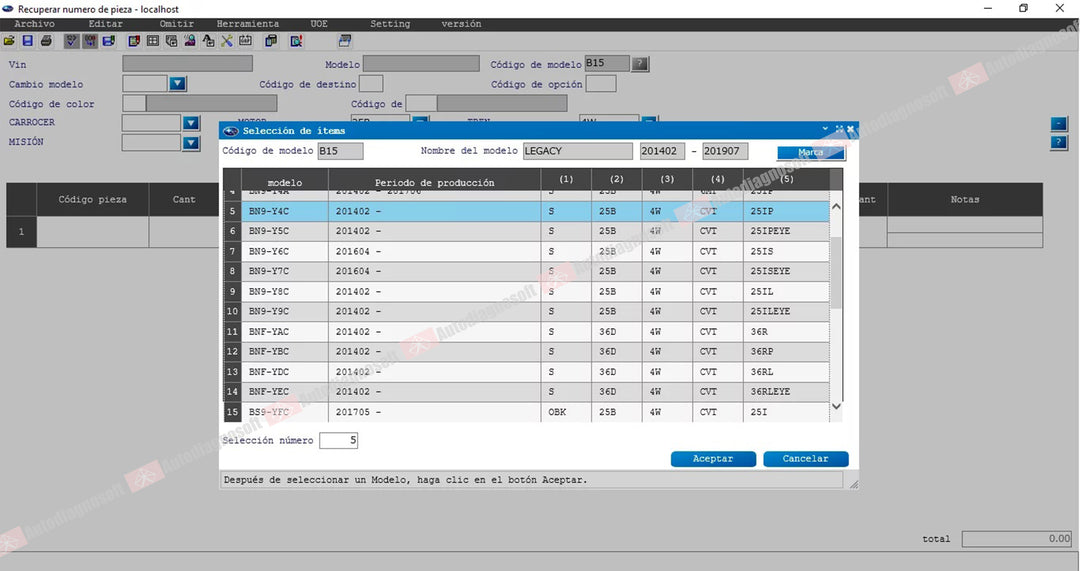
Task: Select row 12, model BNF-YBC
Action: click(x=526, y=352)
